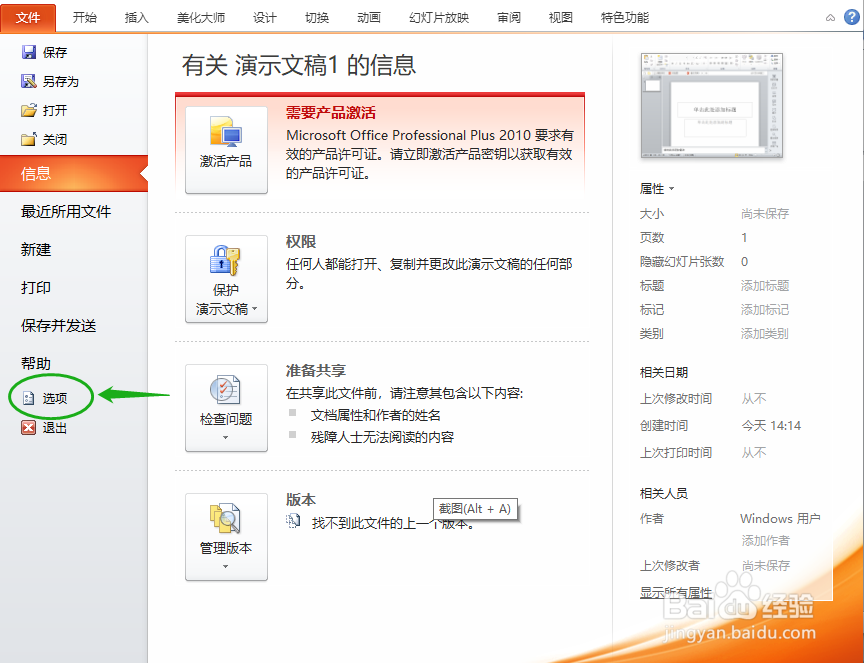Viewport: 864px width, 663px height.
Task: Click the lock and key Protect icon
Action: [x=225, y=261]
